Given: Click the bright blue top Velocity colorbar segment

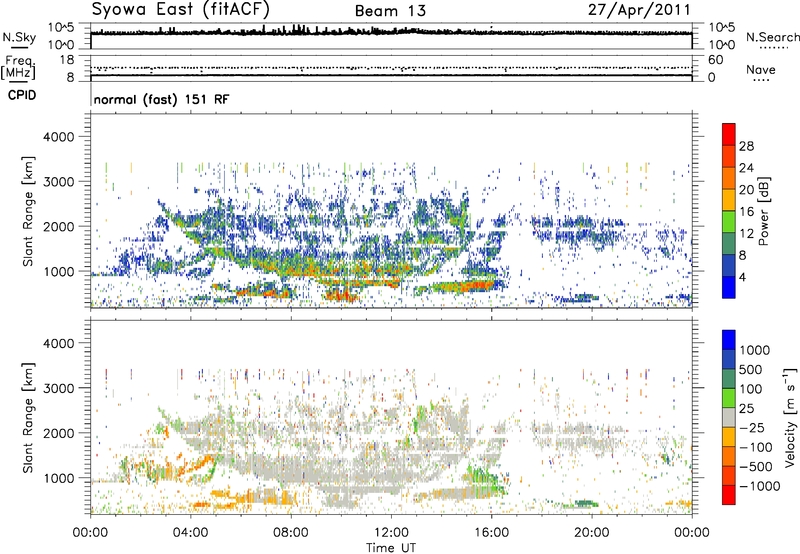Looking at the screenshot, I should (729, 340).
